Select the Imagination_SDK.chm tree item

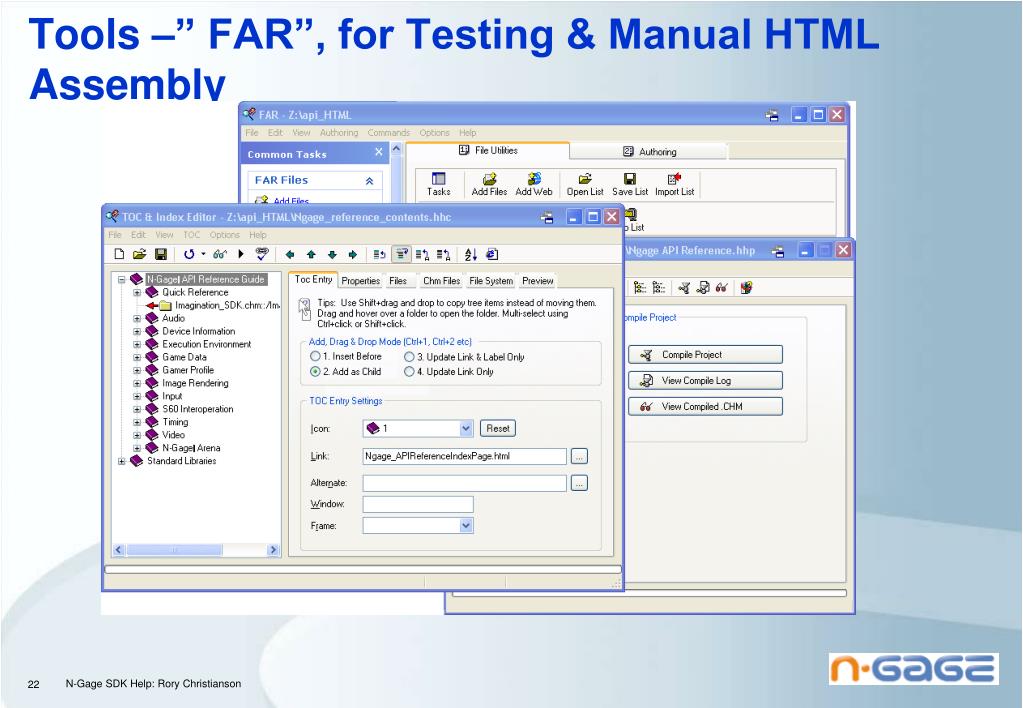pos(227,305)
